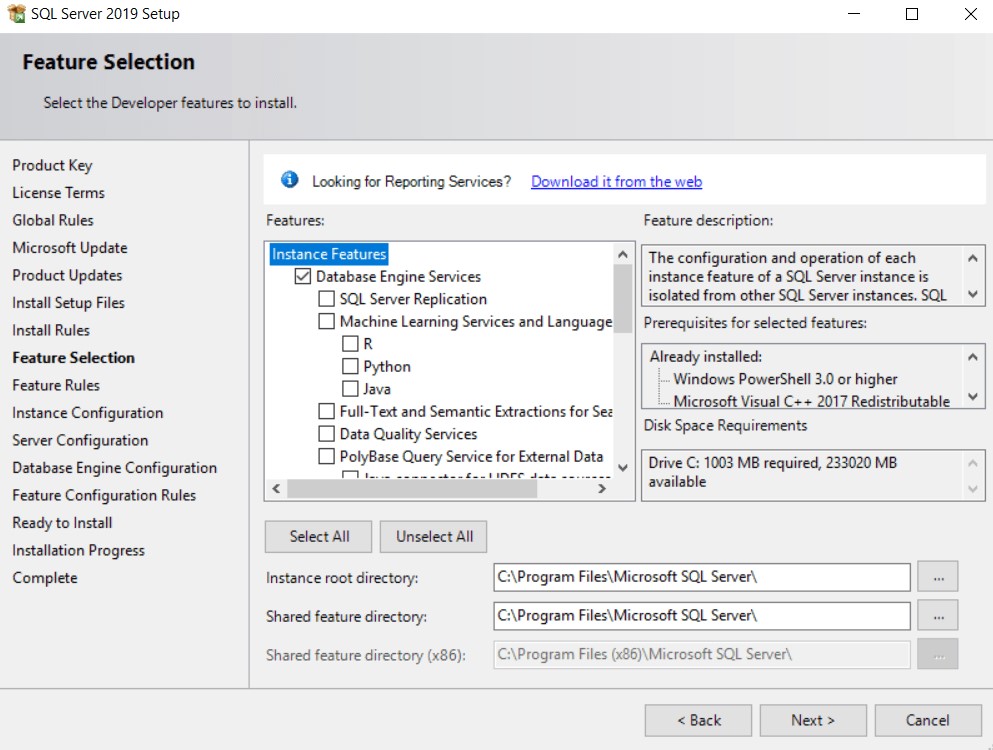This screenshot has width=993, height=750.
Task: Click the Shared feature directory text field
Action: click(x=702, y=616)
